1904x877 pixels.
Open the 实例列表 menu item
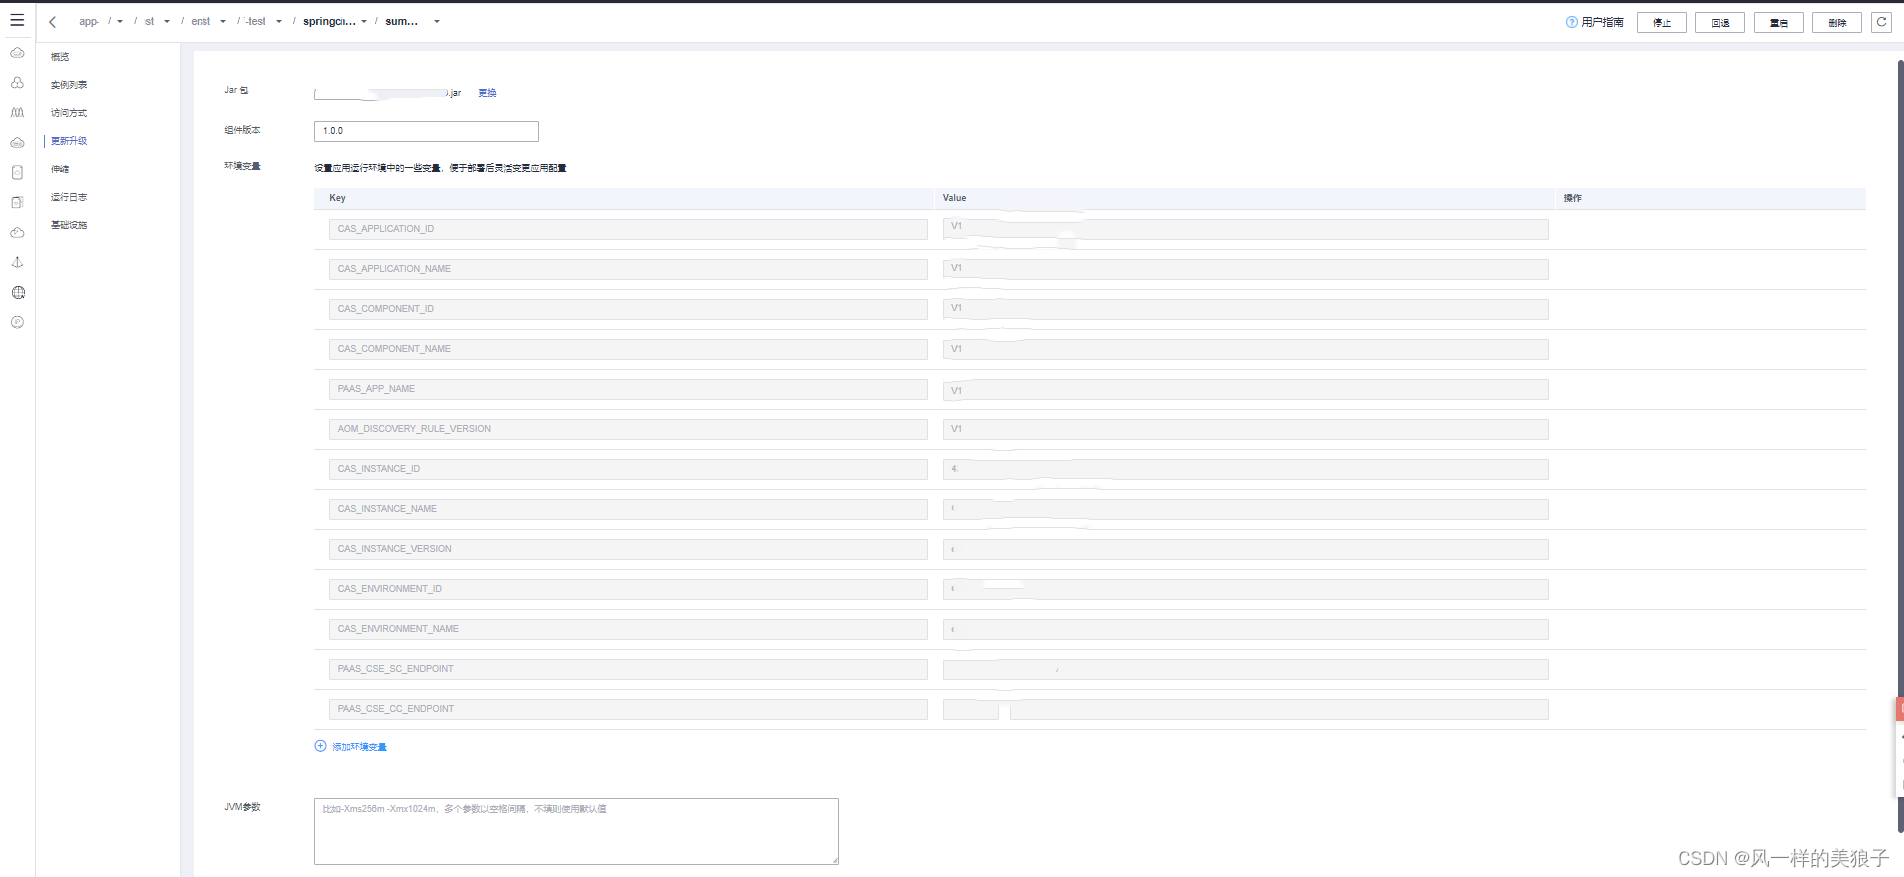pyautogui.click(x=69, y=85)
